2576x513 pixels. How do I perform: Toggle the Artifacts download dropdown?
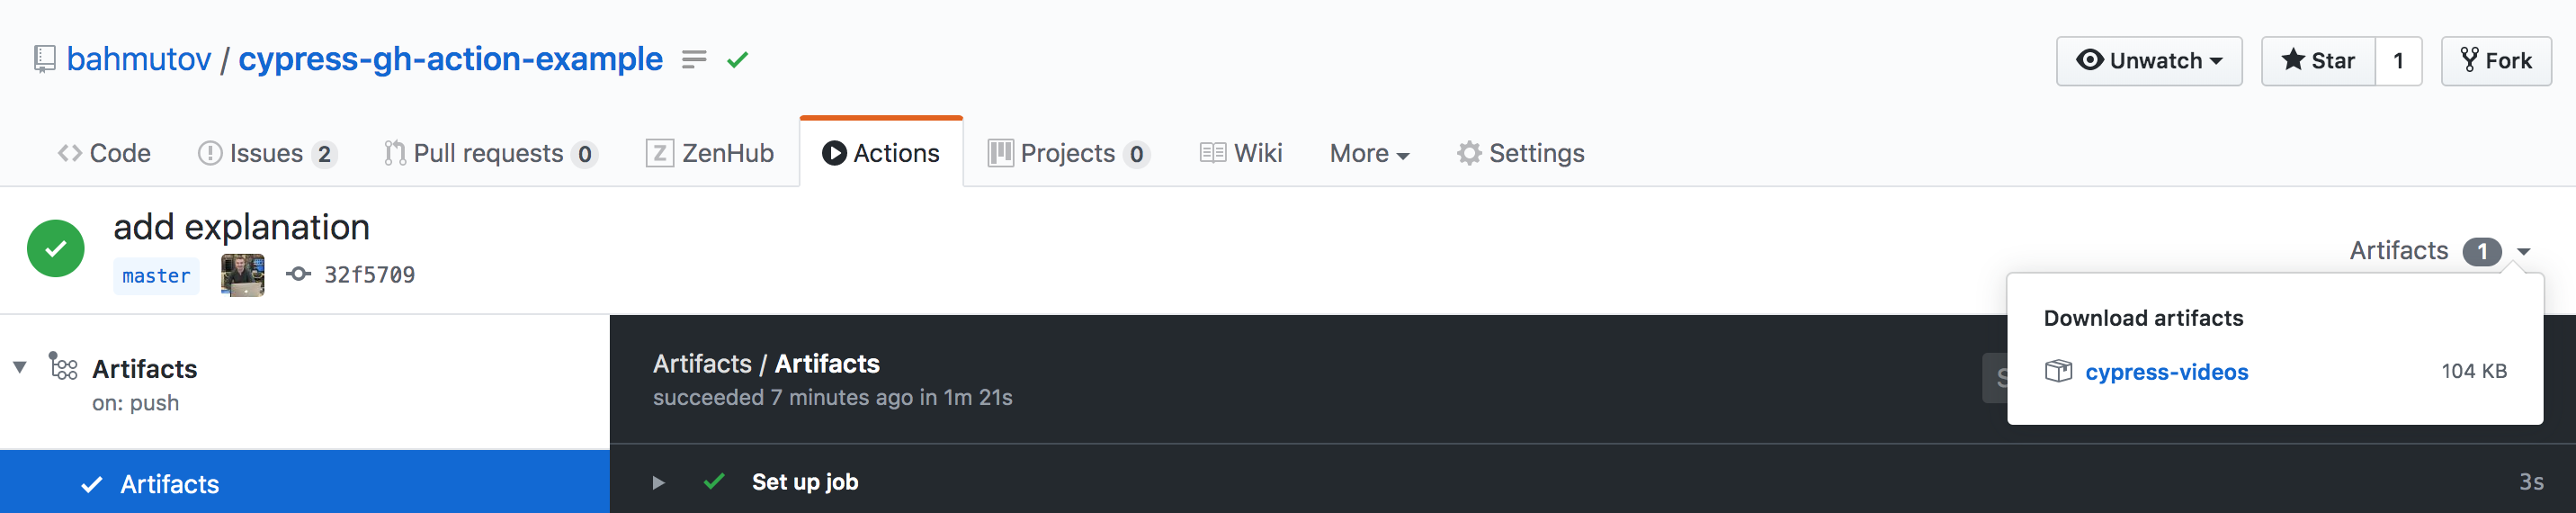coord(2440,251)
